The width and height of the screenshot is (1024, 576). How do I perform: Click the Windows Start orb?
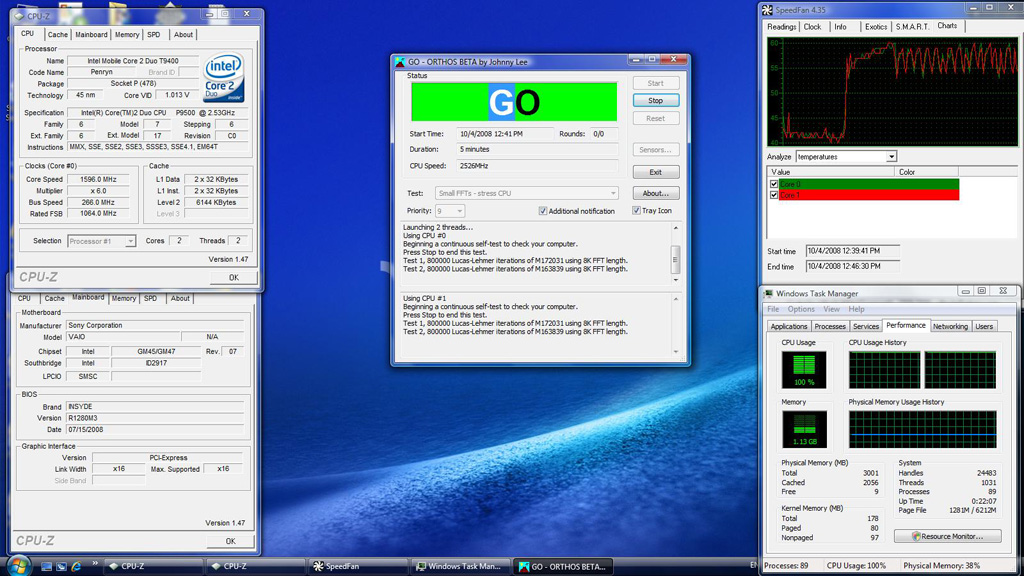click(18, 566)
